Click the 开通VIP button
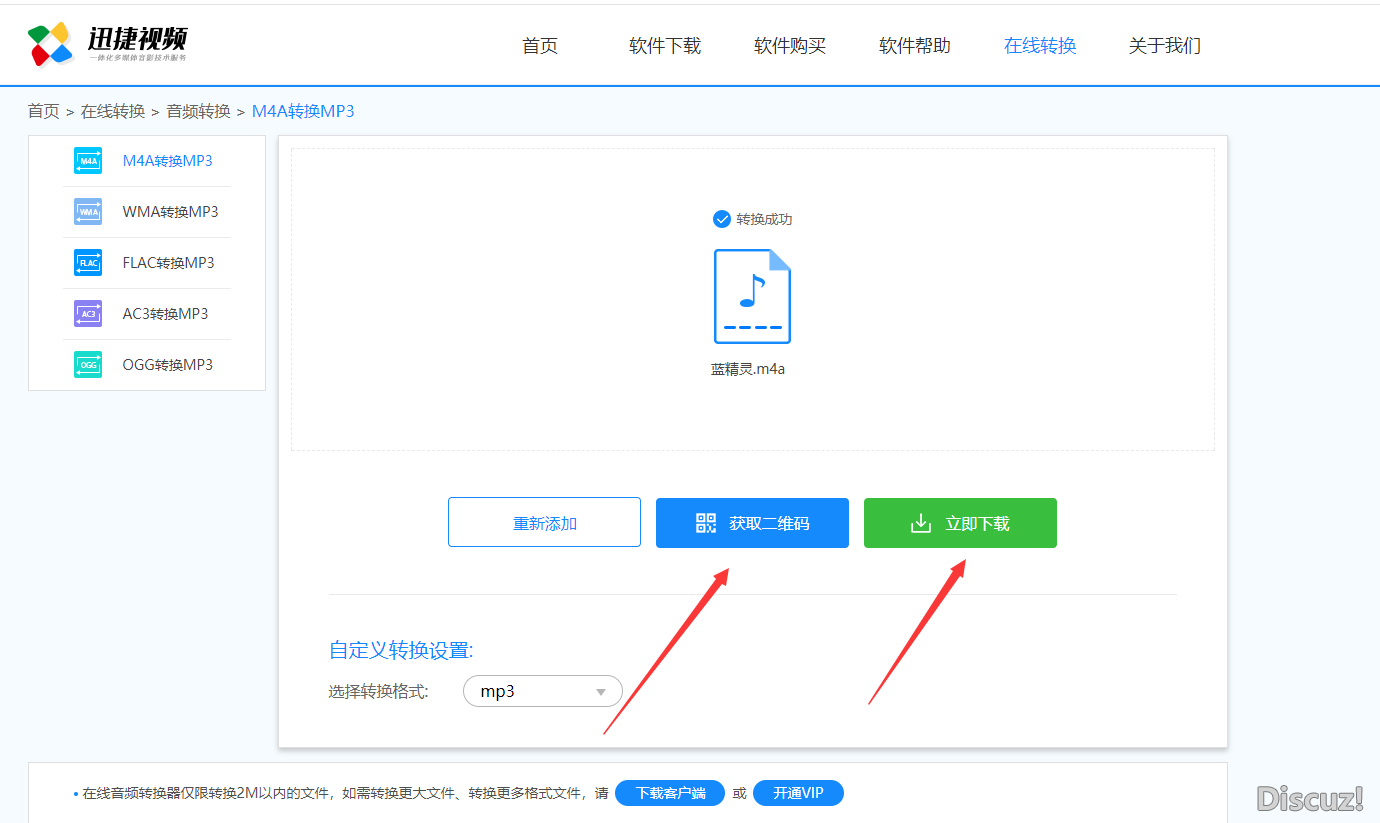1380x823 pixels. [x=798, y=793]
